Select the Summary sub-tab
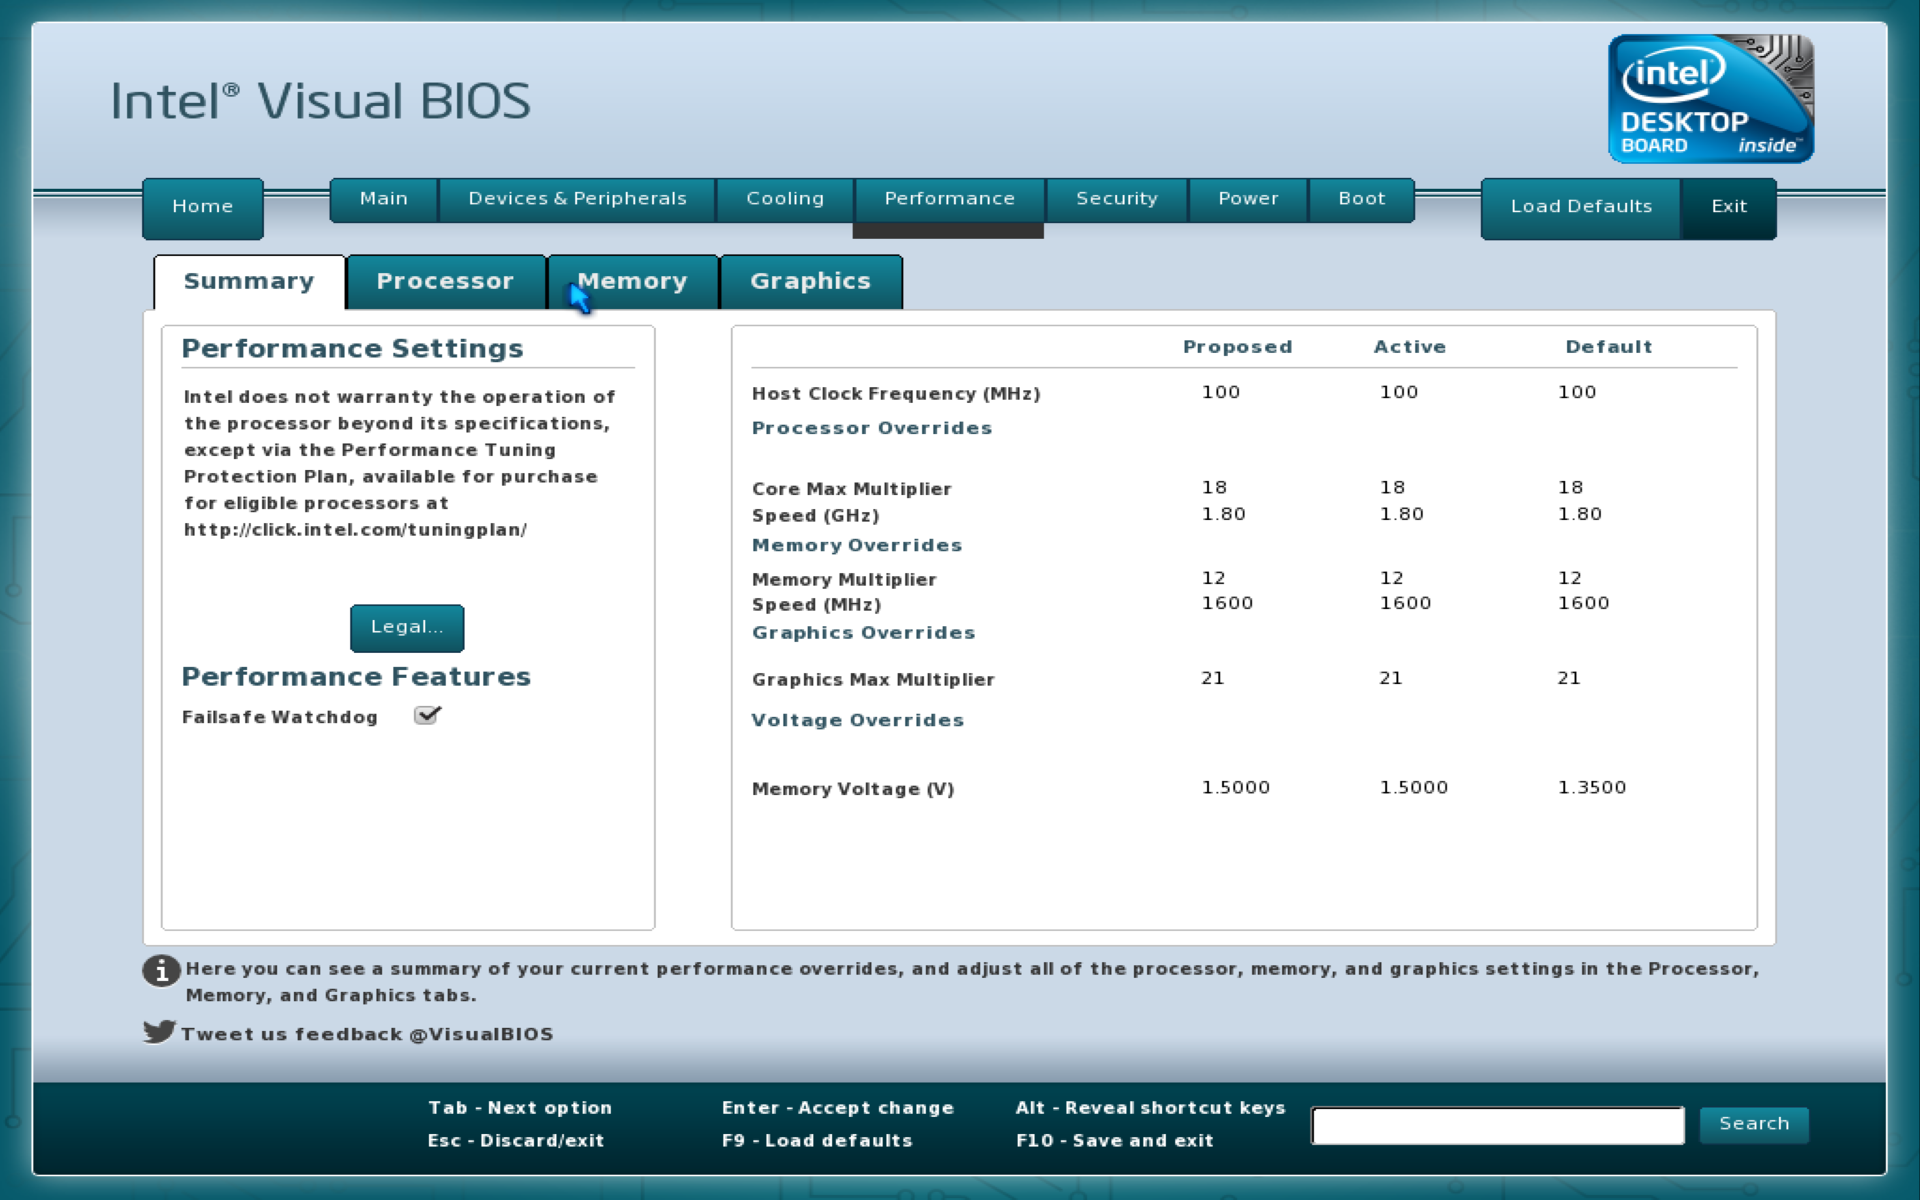Image resolution: width=1920 pixels, height=1200 pixels. tap(249, 282)
